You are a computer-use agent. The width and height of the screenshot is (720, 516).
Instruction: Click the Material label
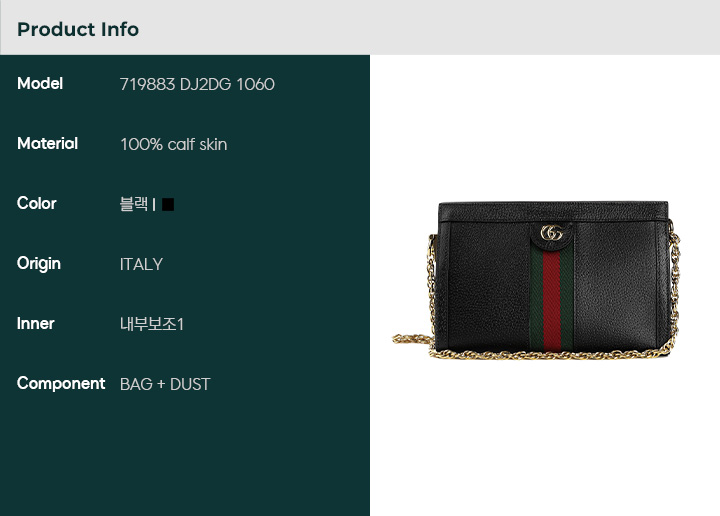47,144
